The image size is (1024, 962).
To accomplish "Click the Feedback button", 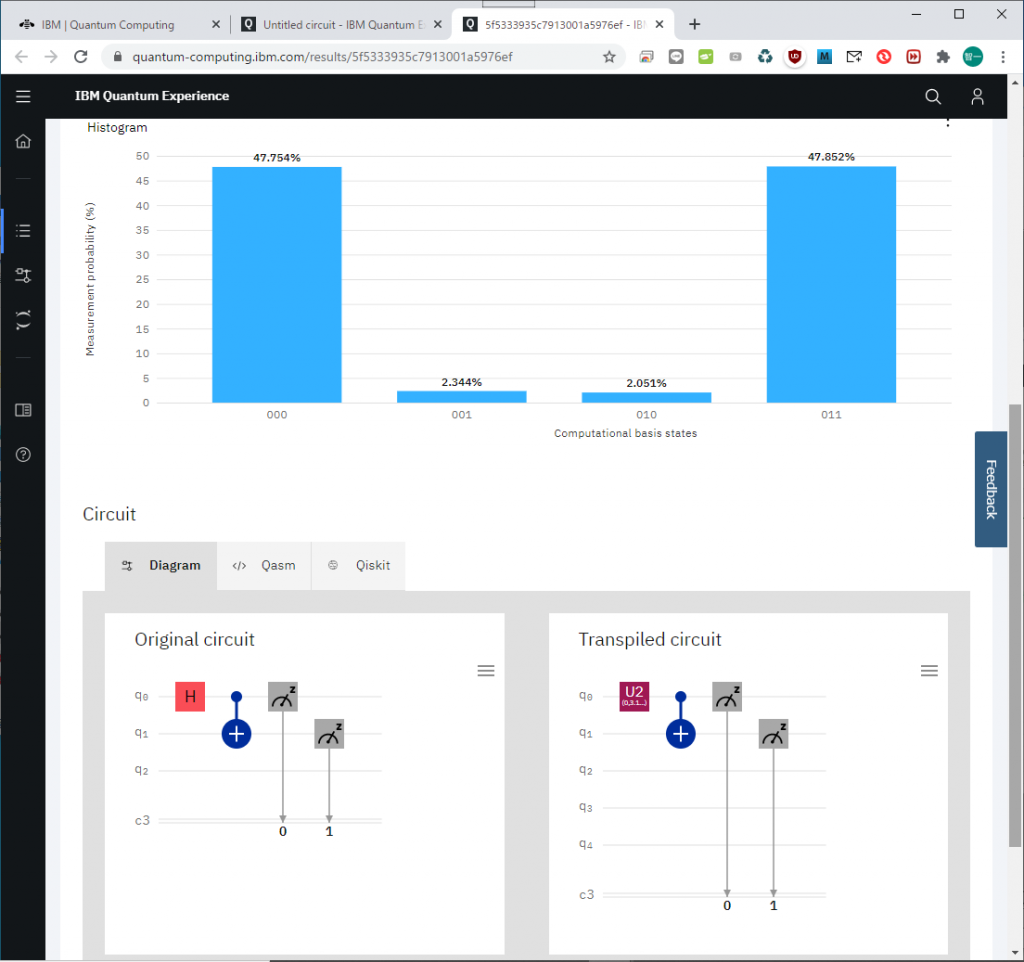I will tap(990, 489).
